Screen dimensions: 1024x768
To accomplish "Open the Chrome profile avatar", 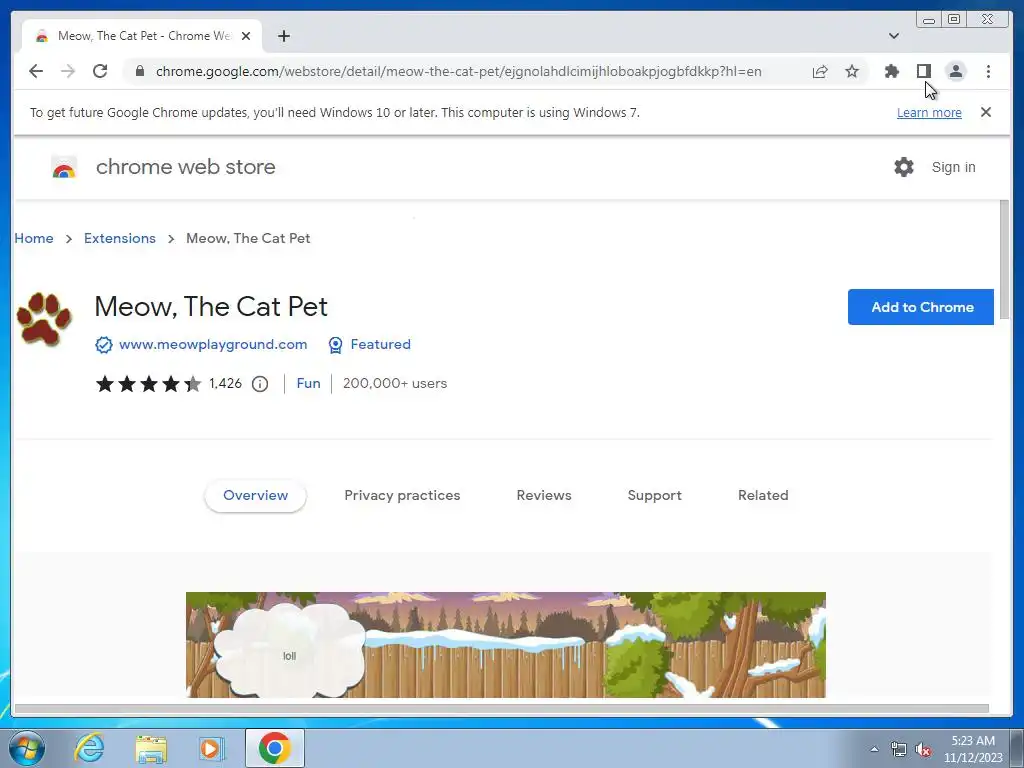I will tap(956, 71).
